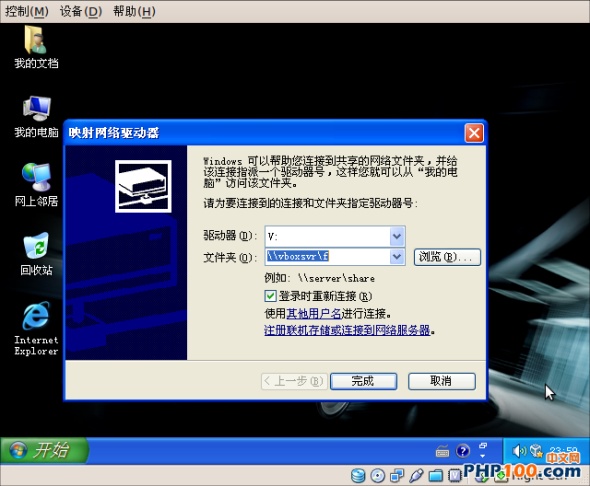590x486 pixels.
Task: Open the 设备(D) menu
Action: (81, 12)
